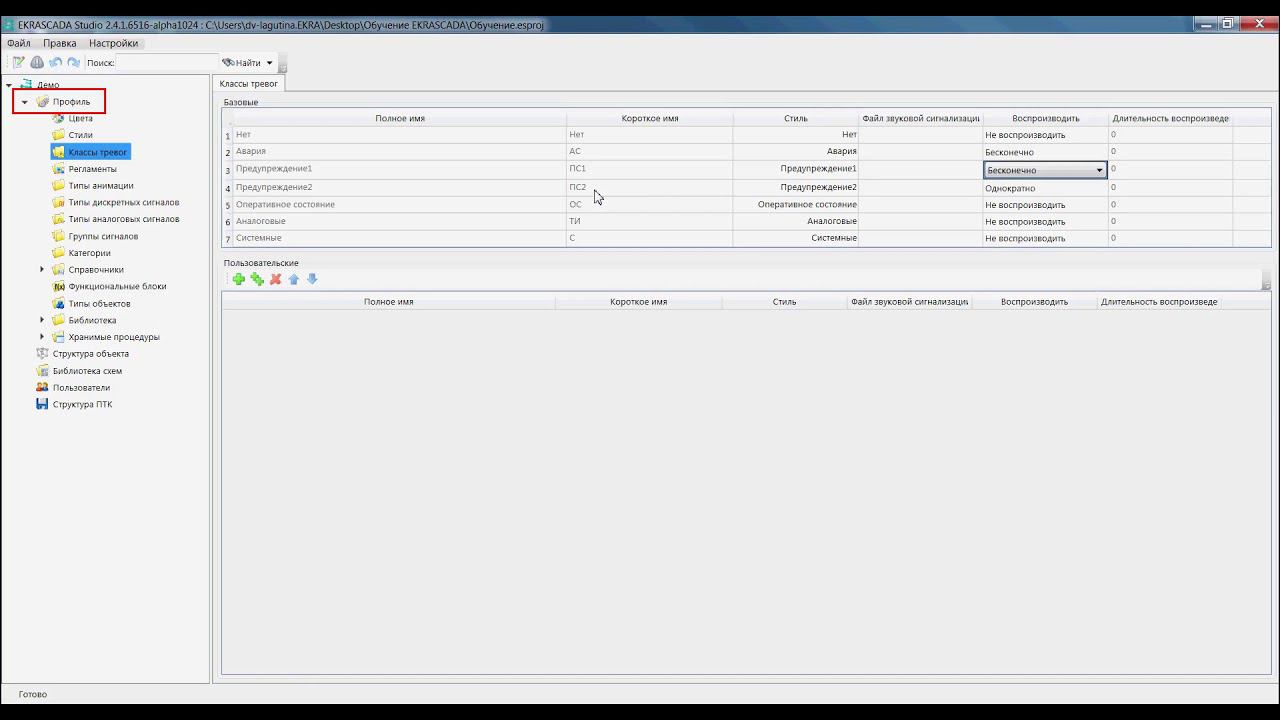
Task: Click the Профиль folder icon
Action: pos(42,102)
